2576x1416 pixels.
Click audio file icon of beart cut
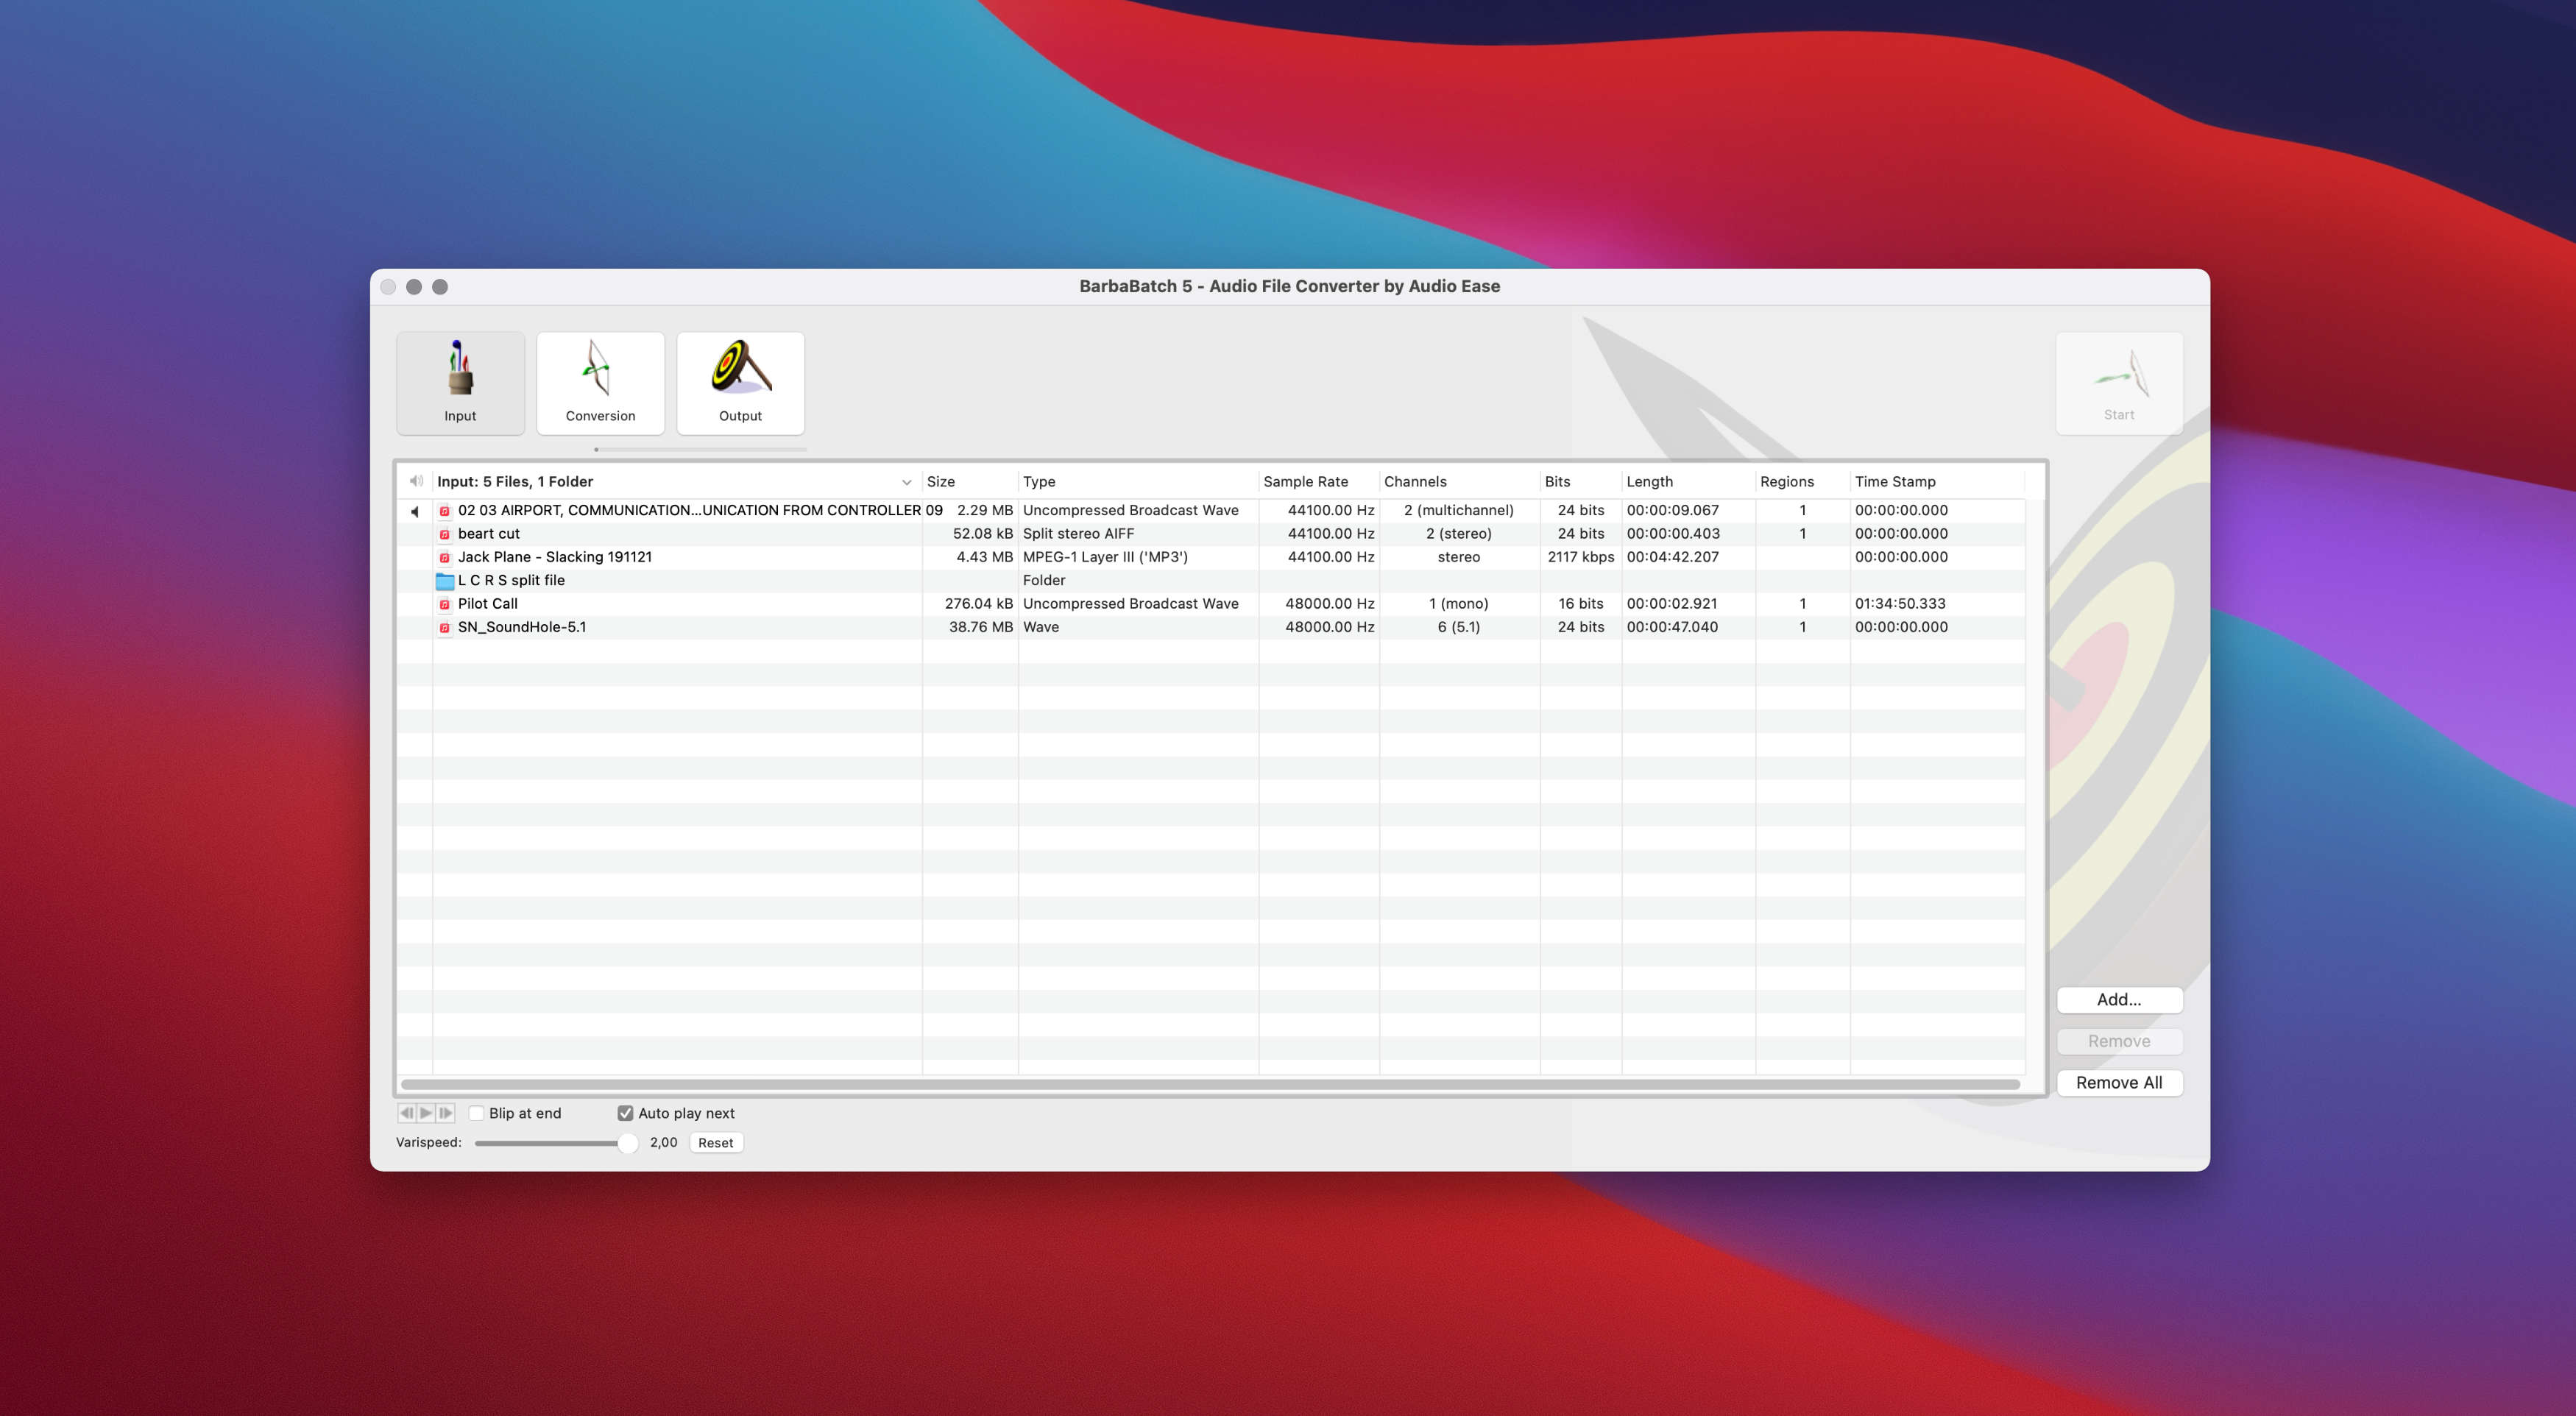445,534
